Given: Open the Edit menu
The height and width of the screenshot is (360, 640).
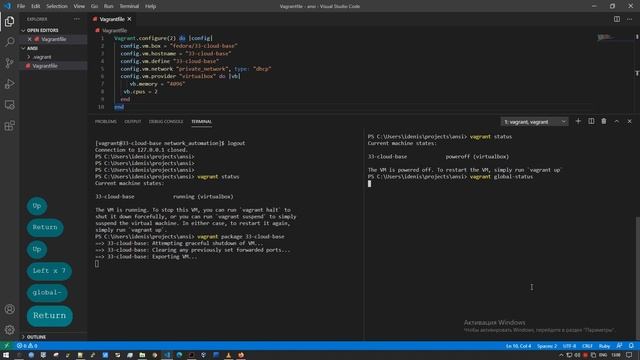Looking at the screenshot, I should (x=36, y=6).
